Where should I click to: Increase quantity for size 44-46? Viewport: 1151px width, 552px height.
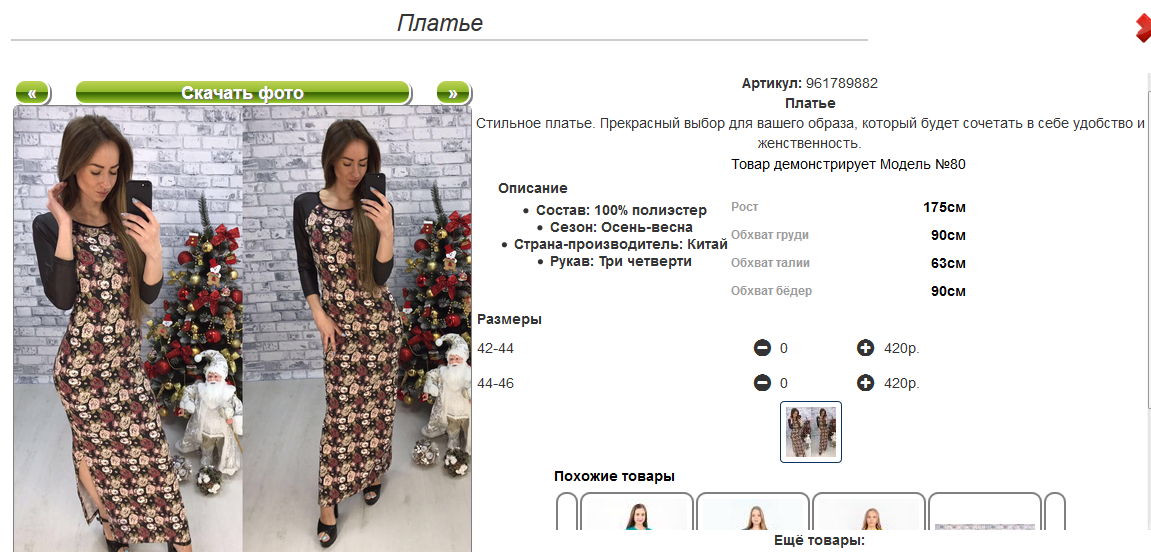click(x=865, y=383)
